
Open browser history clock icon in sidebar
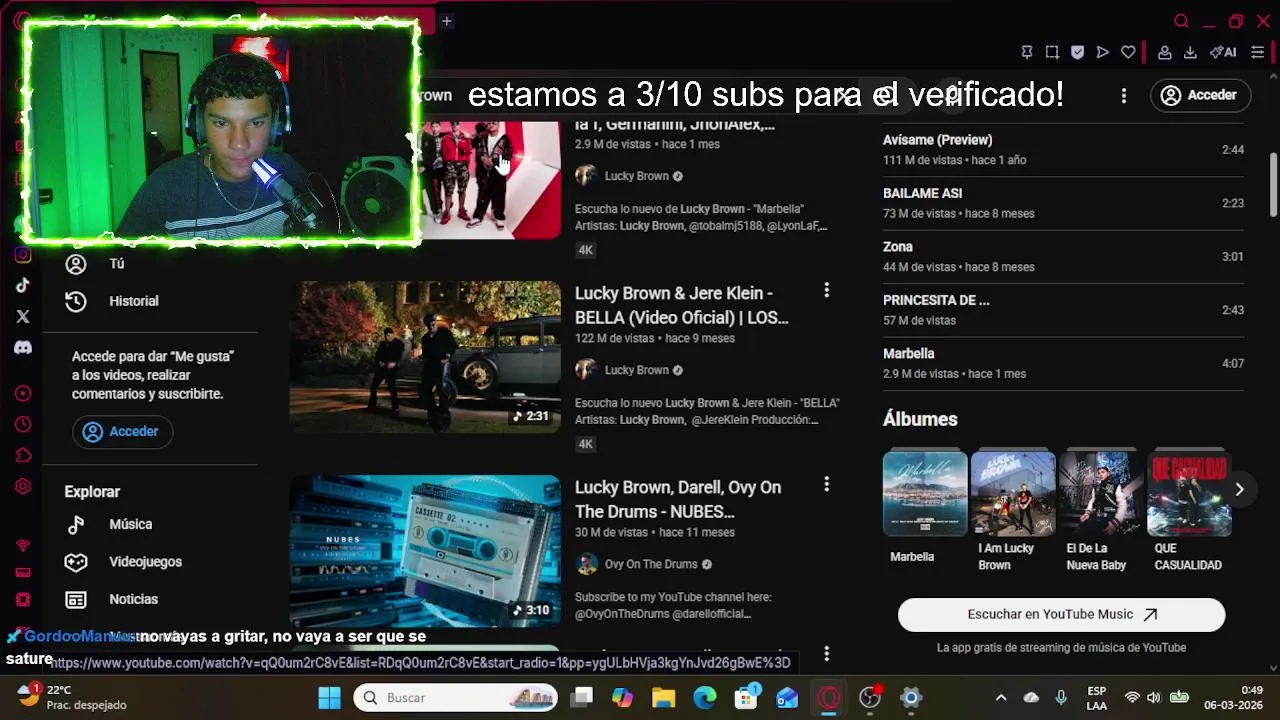point(23,424)
